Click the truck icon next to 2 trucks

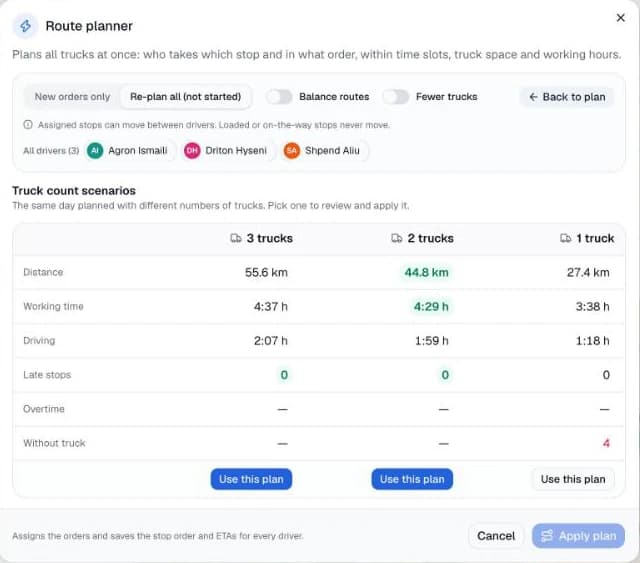coord(396,238)
